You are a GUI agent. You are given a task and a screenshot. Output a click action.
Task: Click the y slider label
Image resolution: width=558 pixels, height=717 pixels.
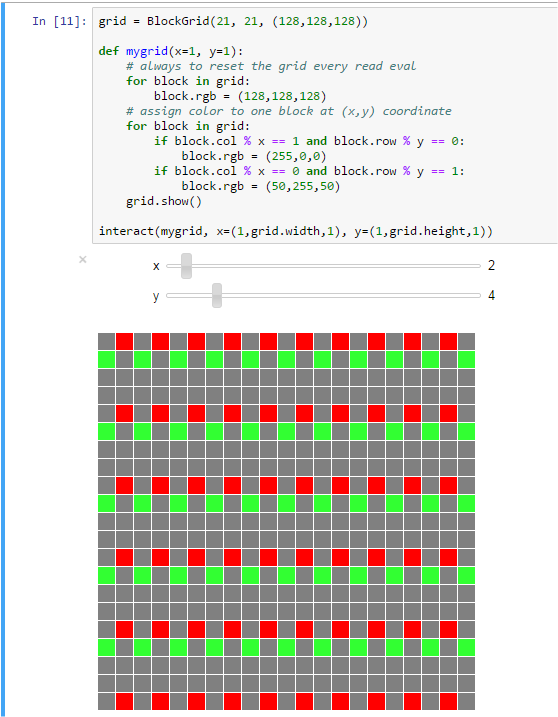coord(156,296)
